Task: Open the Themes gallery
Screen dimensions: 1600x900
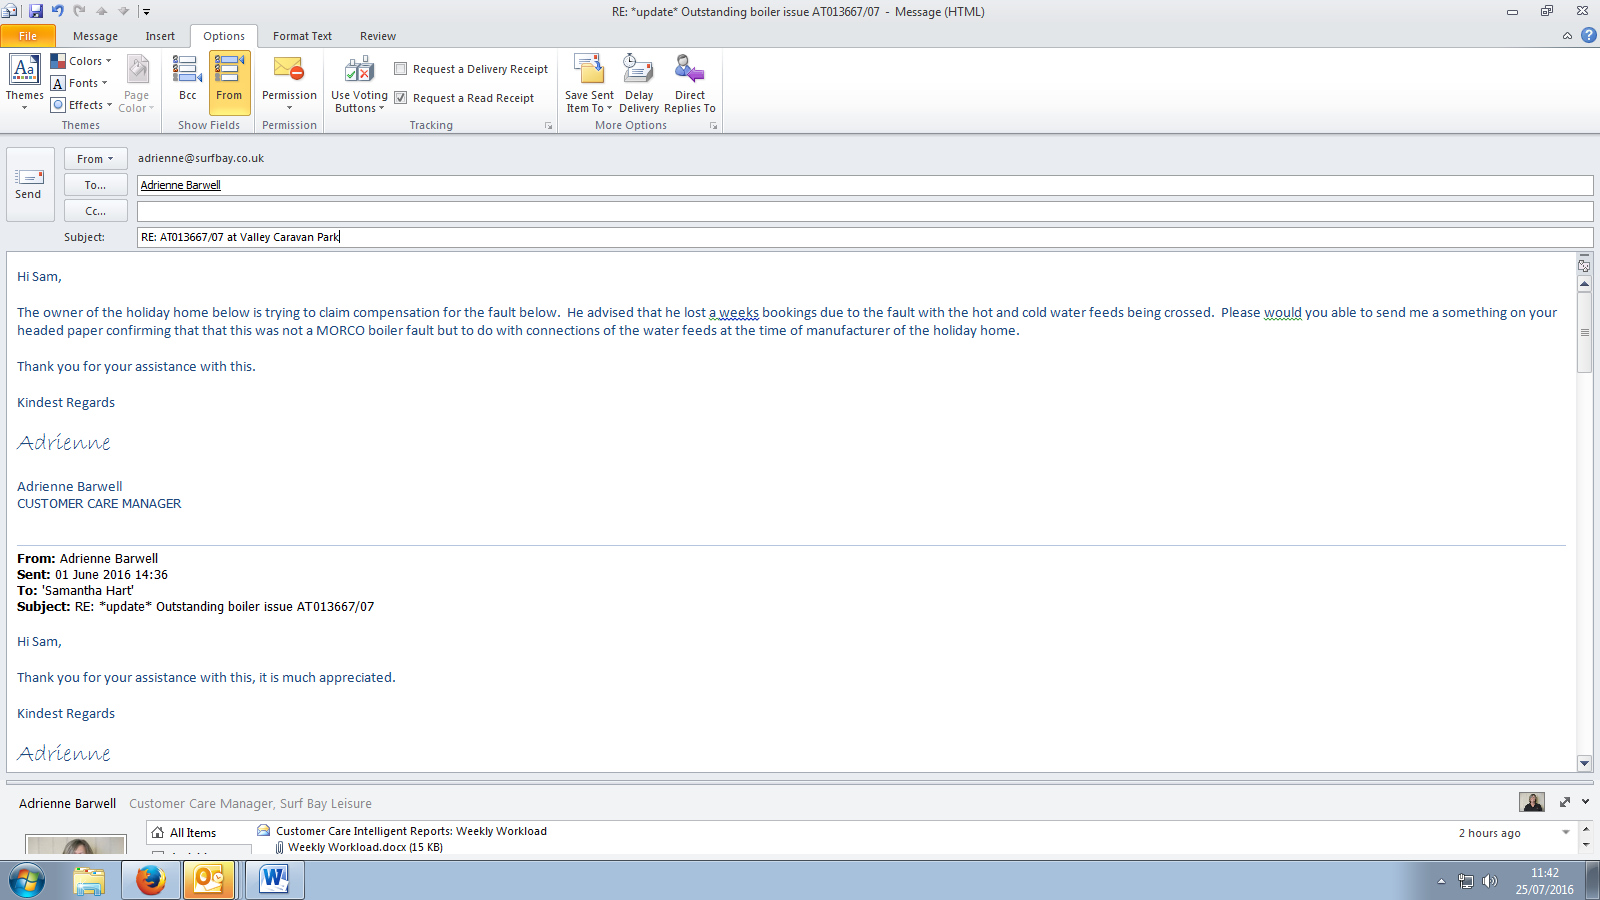Action: pyautogui.click(x=24, y=82)
